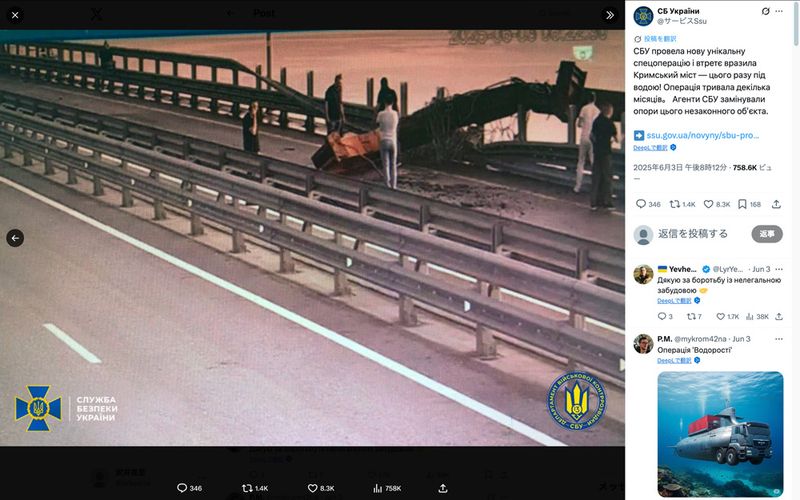Open the СБ України profile avatar
The width and height of the screenshot is (800, 500).
[643, 16]
